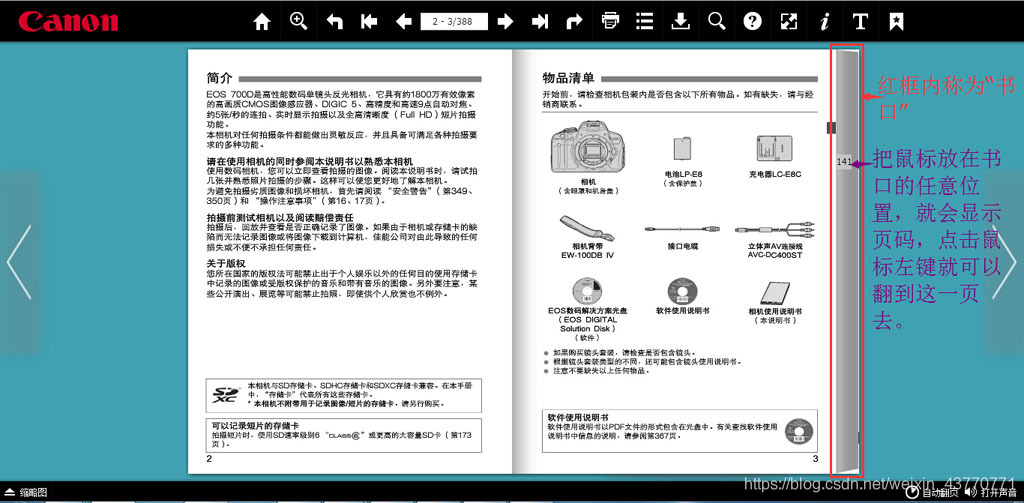
Task: Activate the zoom-in magnifier icon
Action: coord(298,21)
